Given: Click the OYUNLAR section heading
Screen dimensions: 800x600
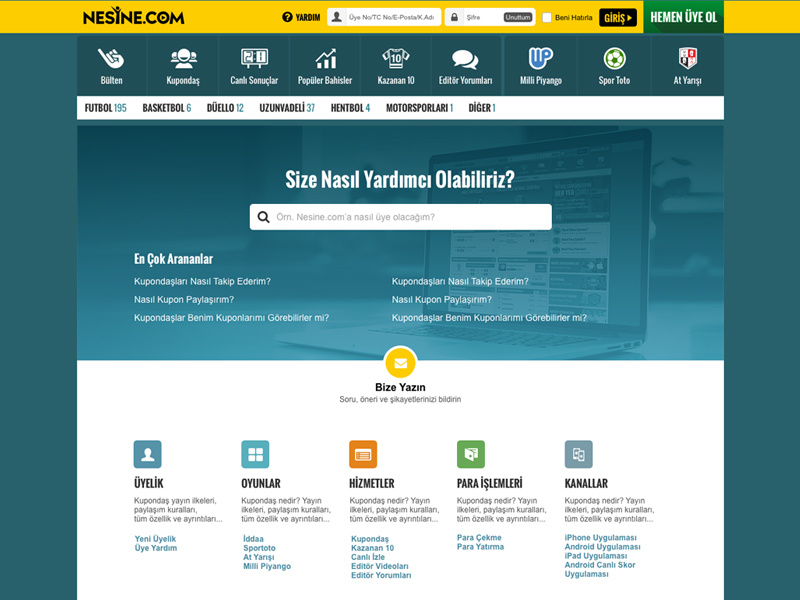Looking at the screenshot, I should [x=261, y=483].
